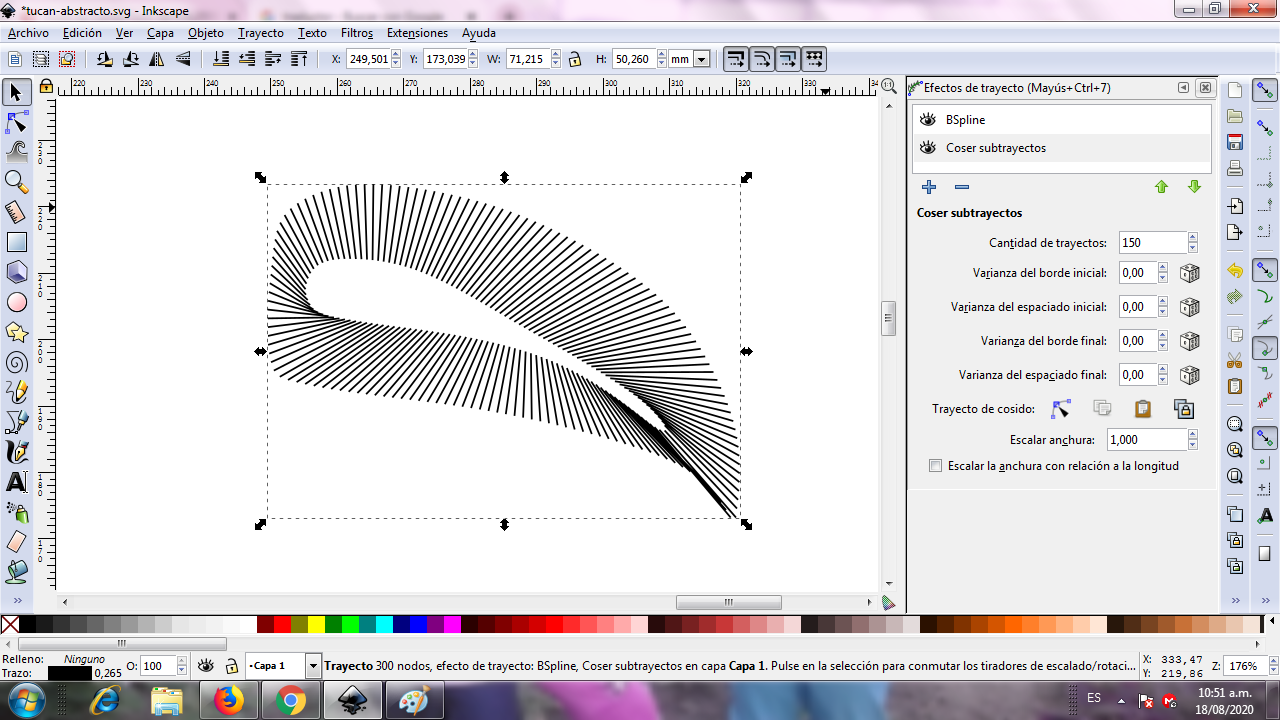The width and height of the screenshot is (1280, 720).
Task: Select the Zoom magnifier tool
Action: pyautogui.click(x=16, y=182)
